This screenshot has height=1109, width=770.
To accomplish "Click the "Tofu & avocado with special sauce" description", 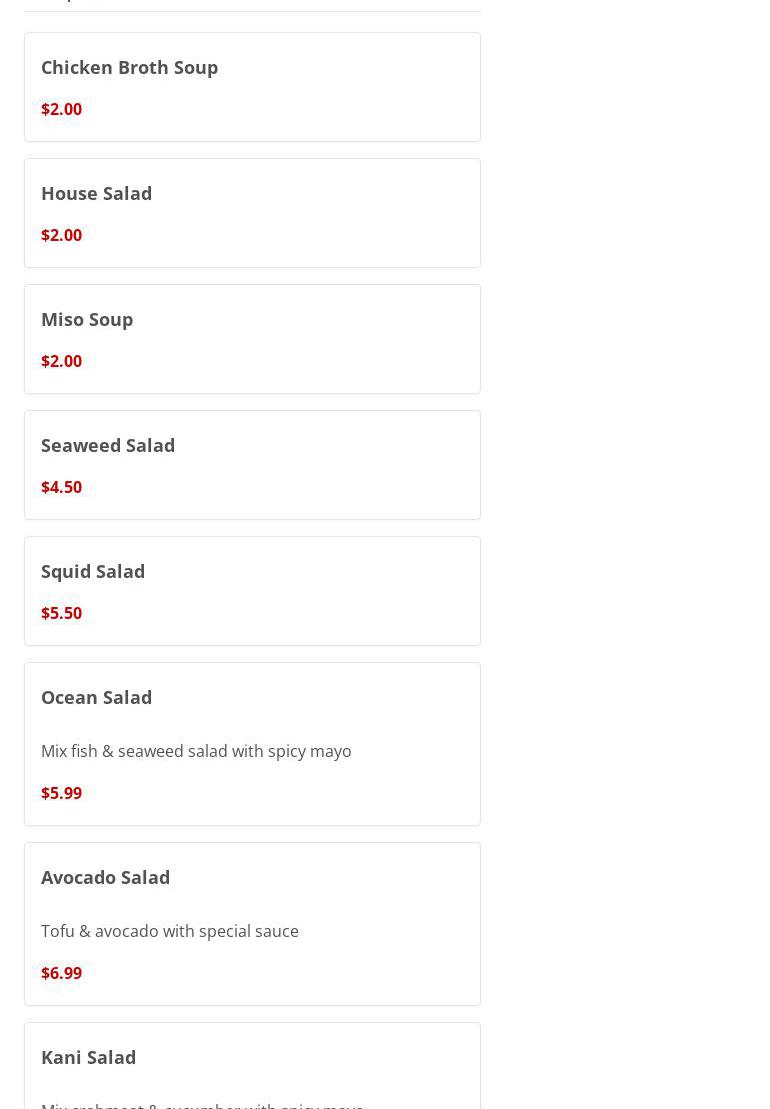I will [x=170, y=931].
